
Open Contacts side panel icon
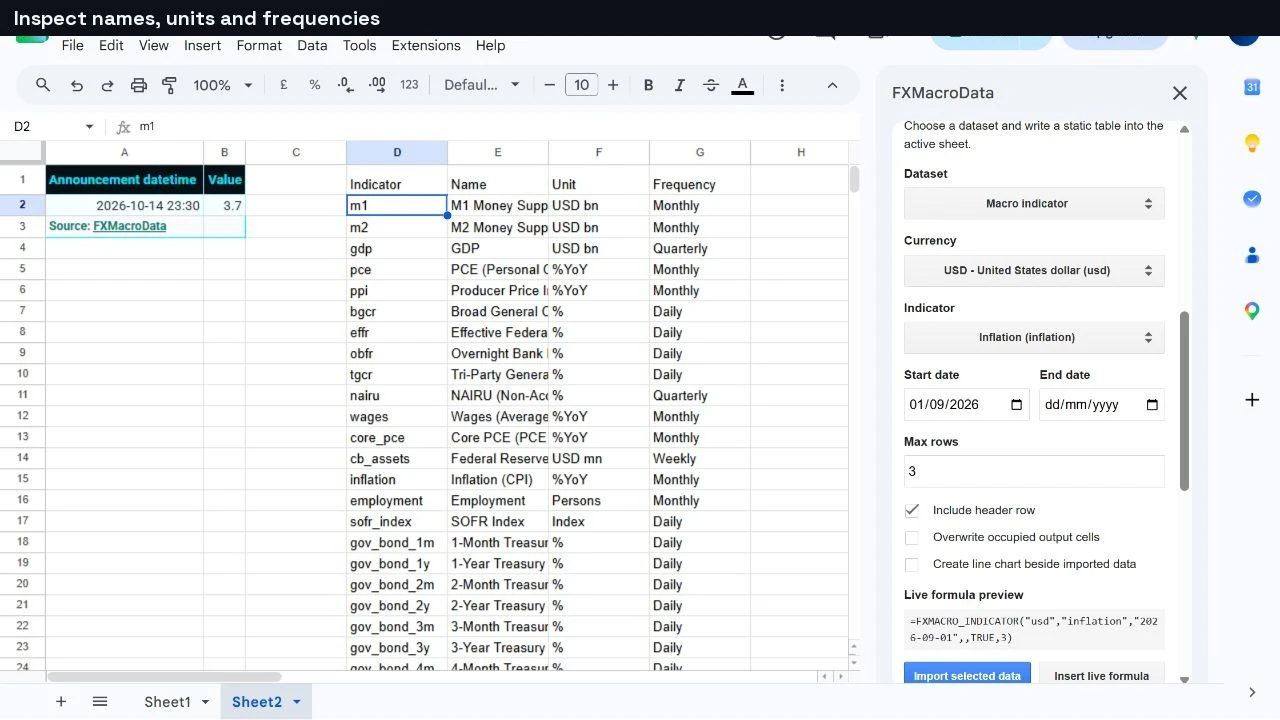coord(1252,255)
